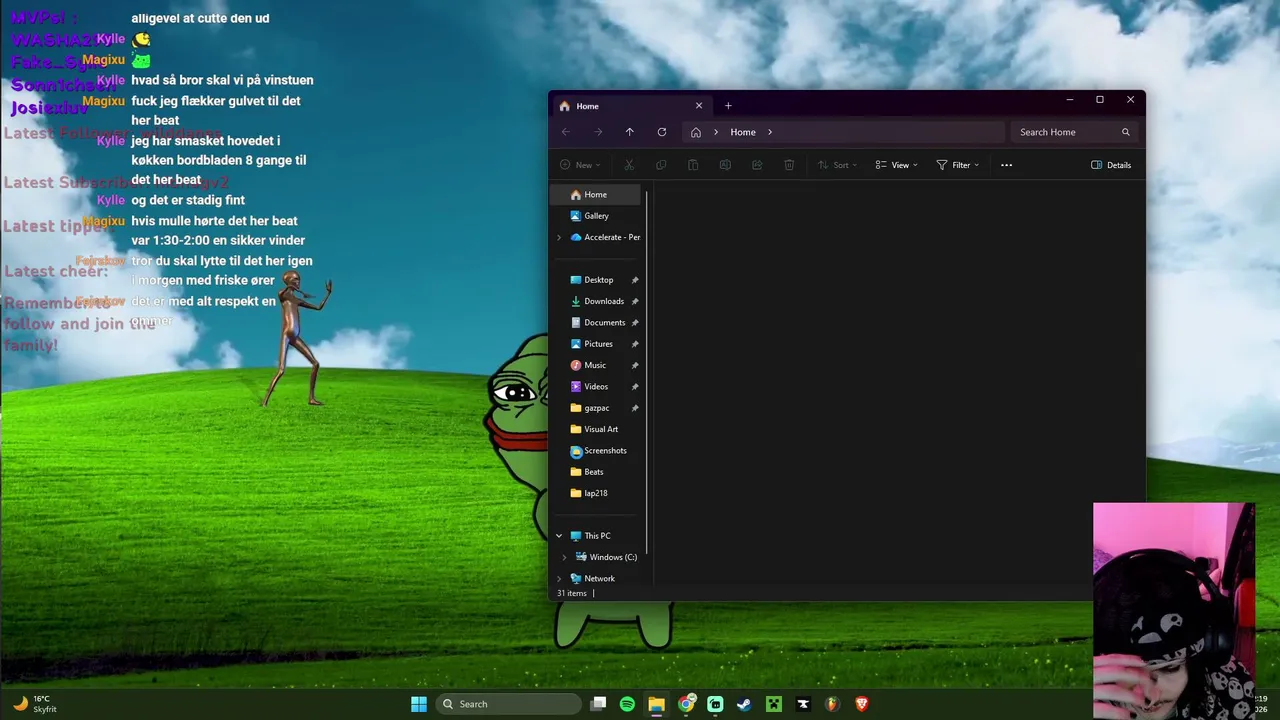Open Task View from the taskbar
This screenshot has width=1280, height=720.
coord(598,704)
